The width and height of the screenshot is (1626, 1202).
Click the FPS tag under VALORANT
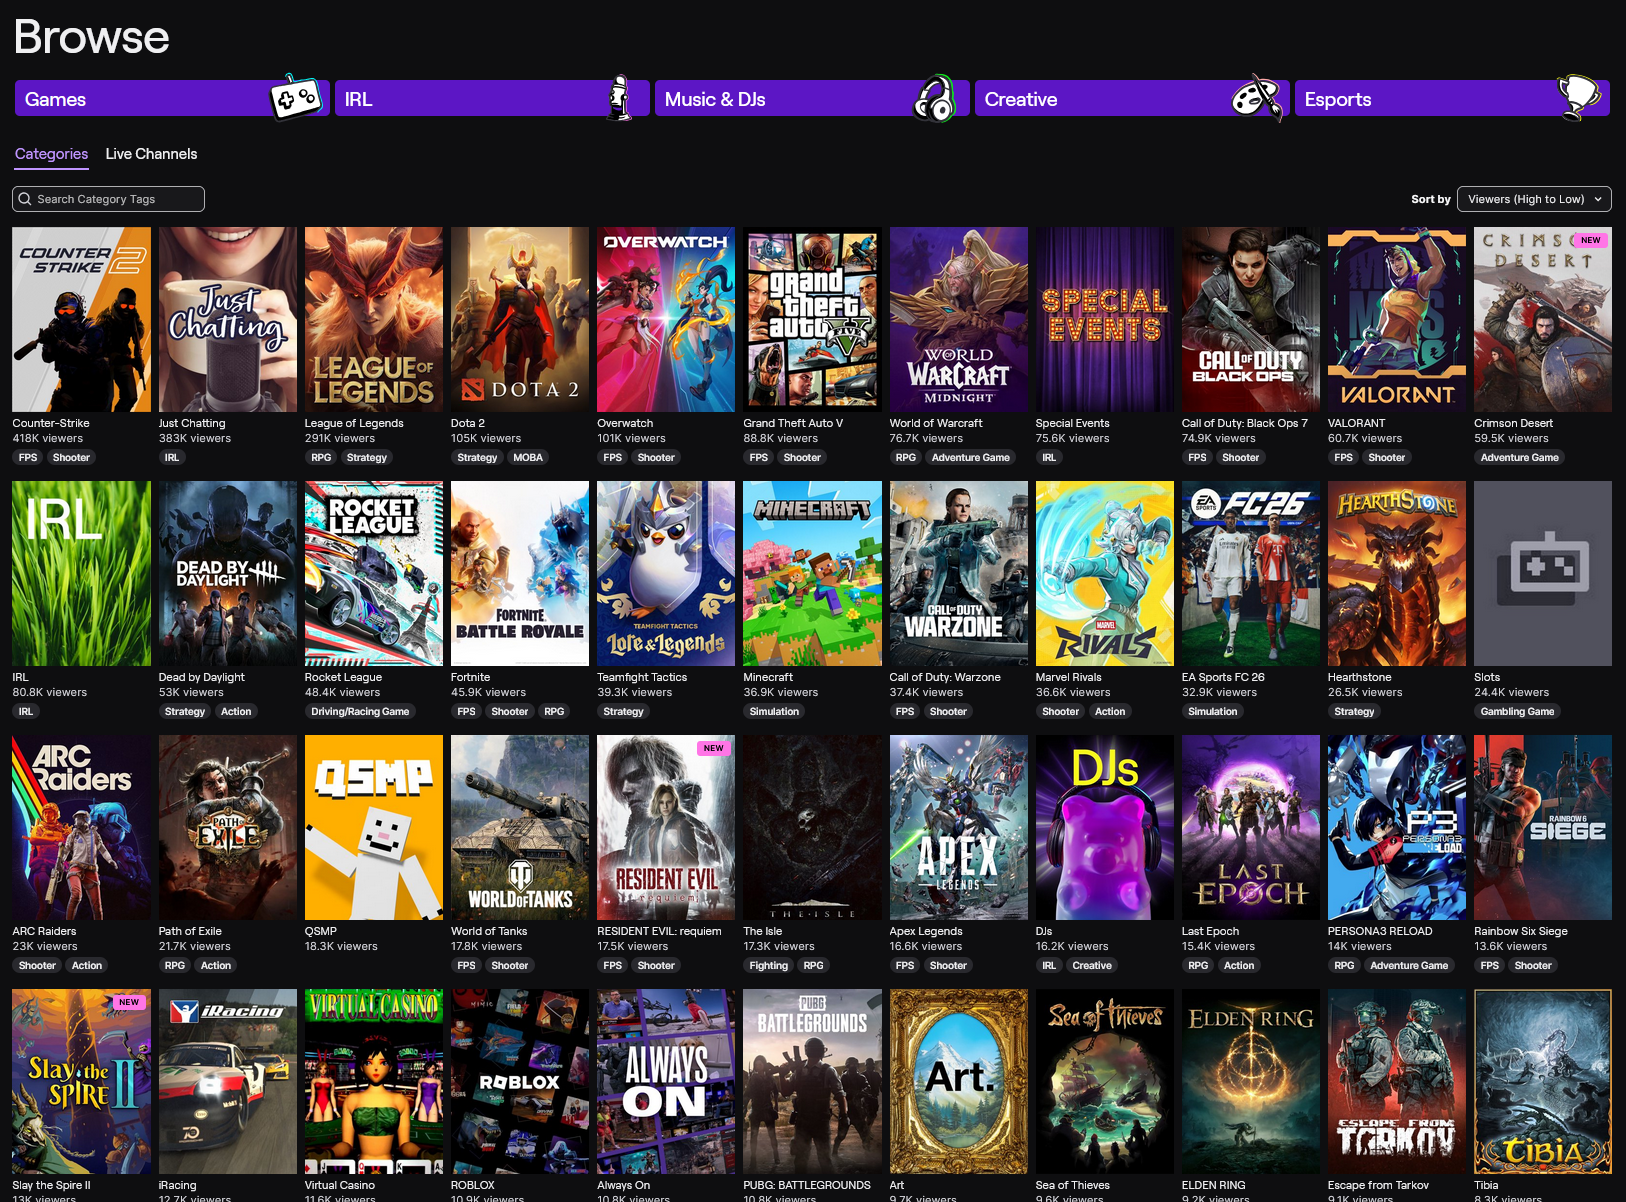(x=1344, y=458)
